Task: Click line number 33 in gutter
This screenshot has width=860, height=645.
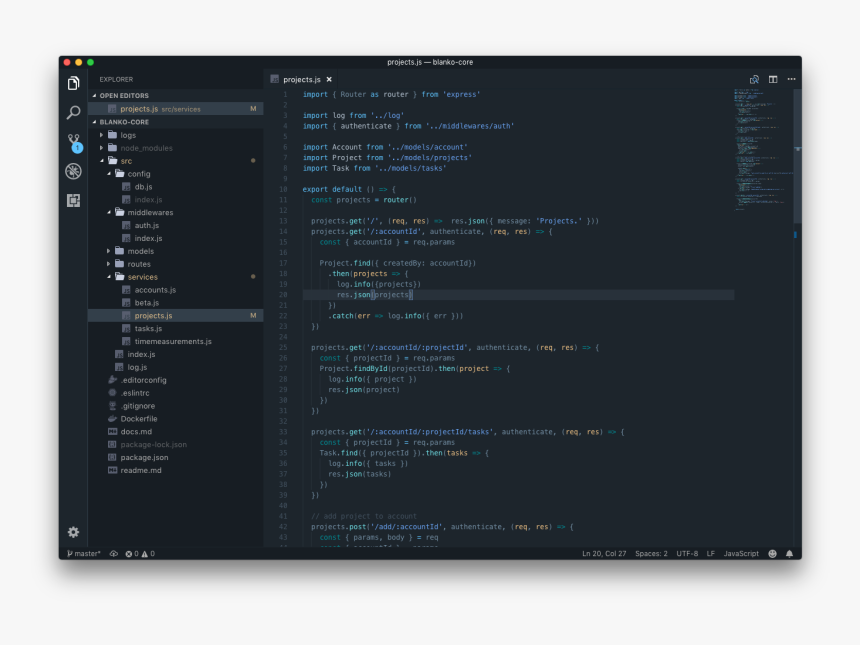Action: point(283,432)
